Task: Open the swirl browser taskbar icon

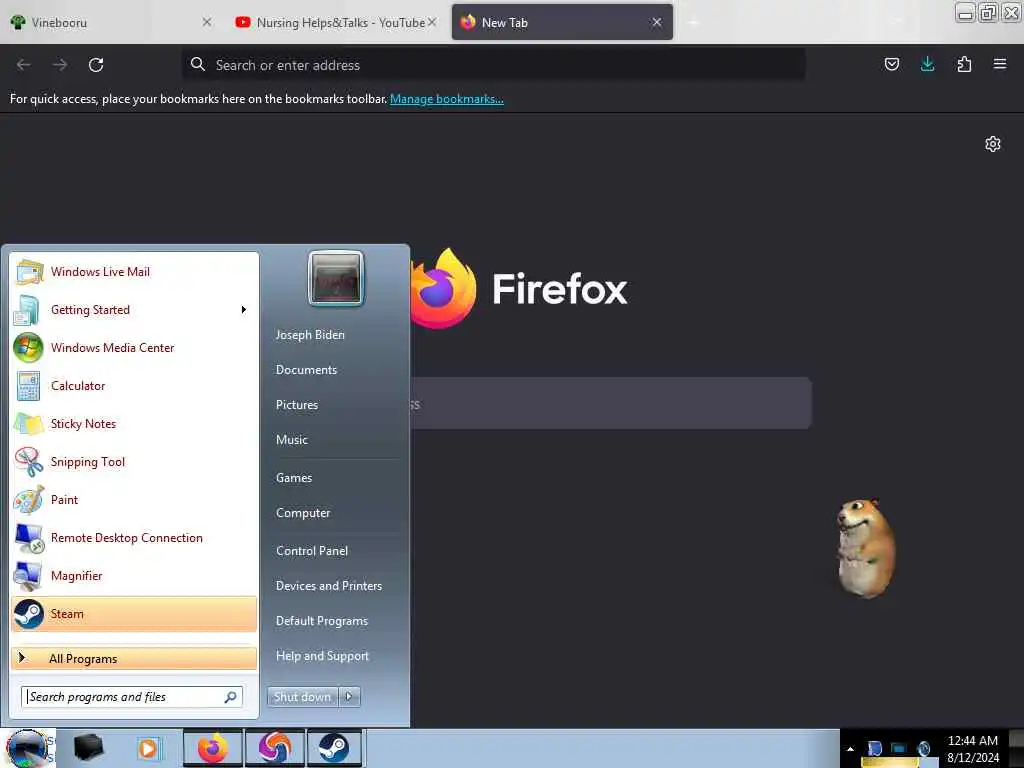Action: click(275, 748)
